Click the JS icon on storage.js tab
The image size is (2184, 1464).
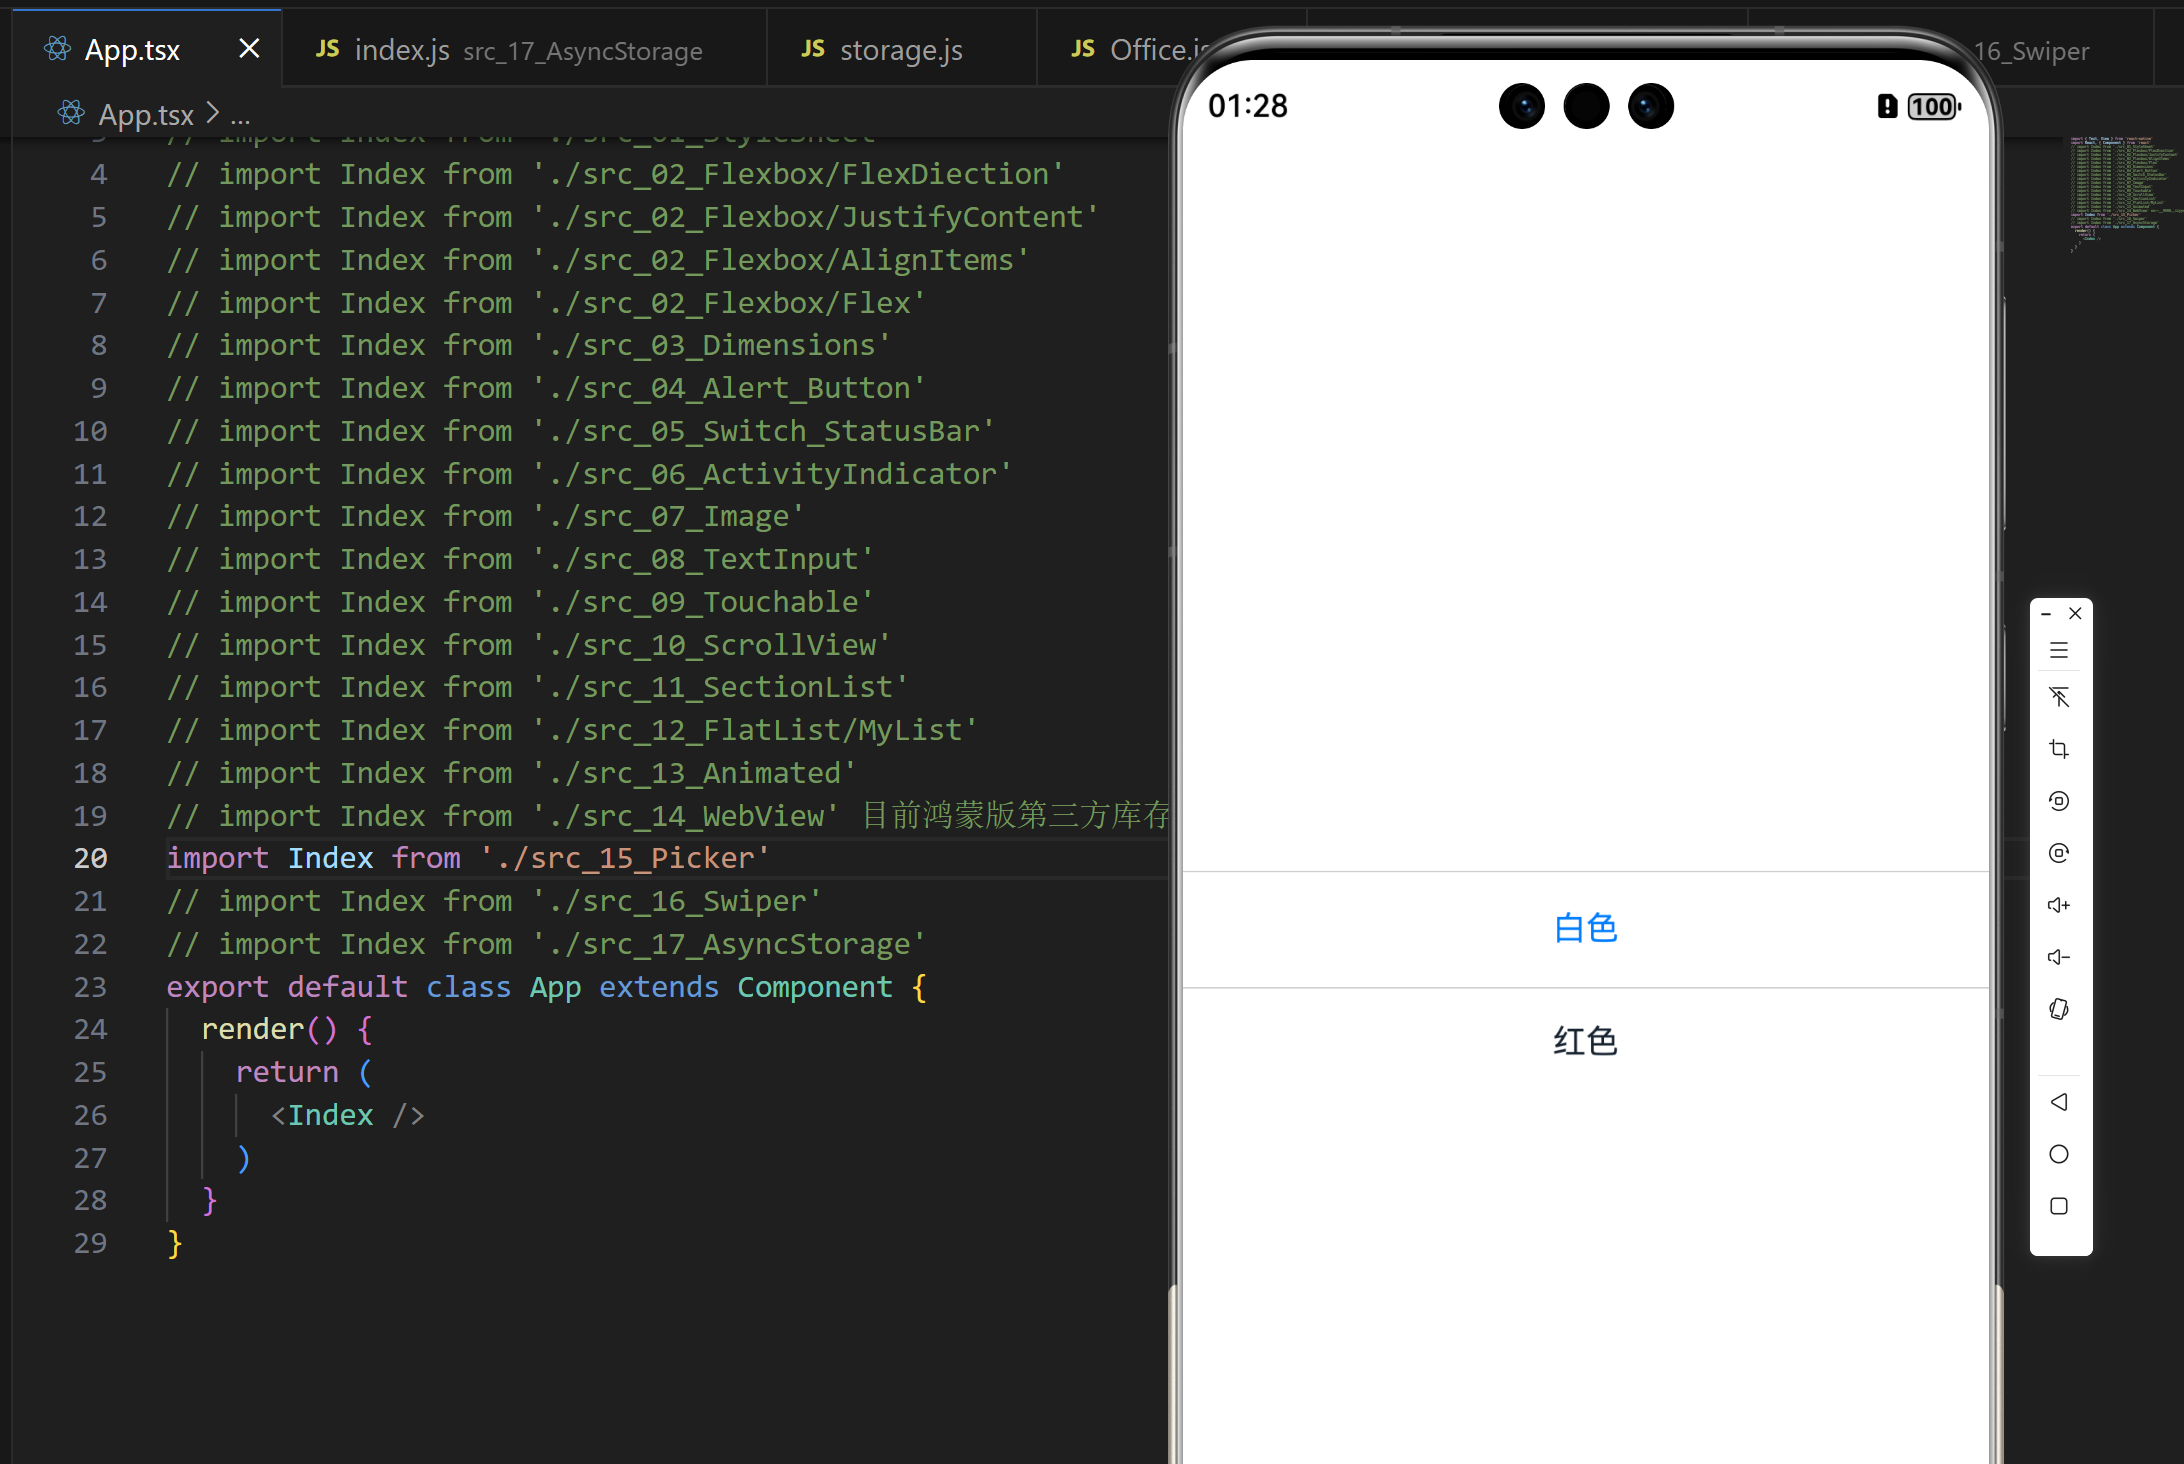[813, 49]
